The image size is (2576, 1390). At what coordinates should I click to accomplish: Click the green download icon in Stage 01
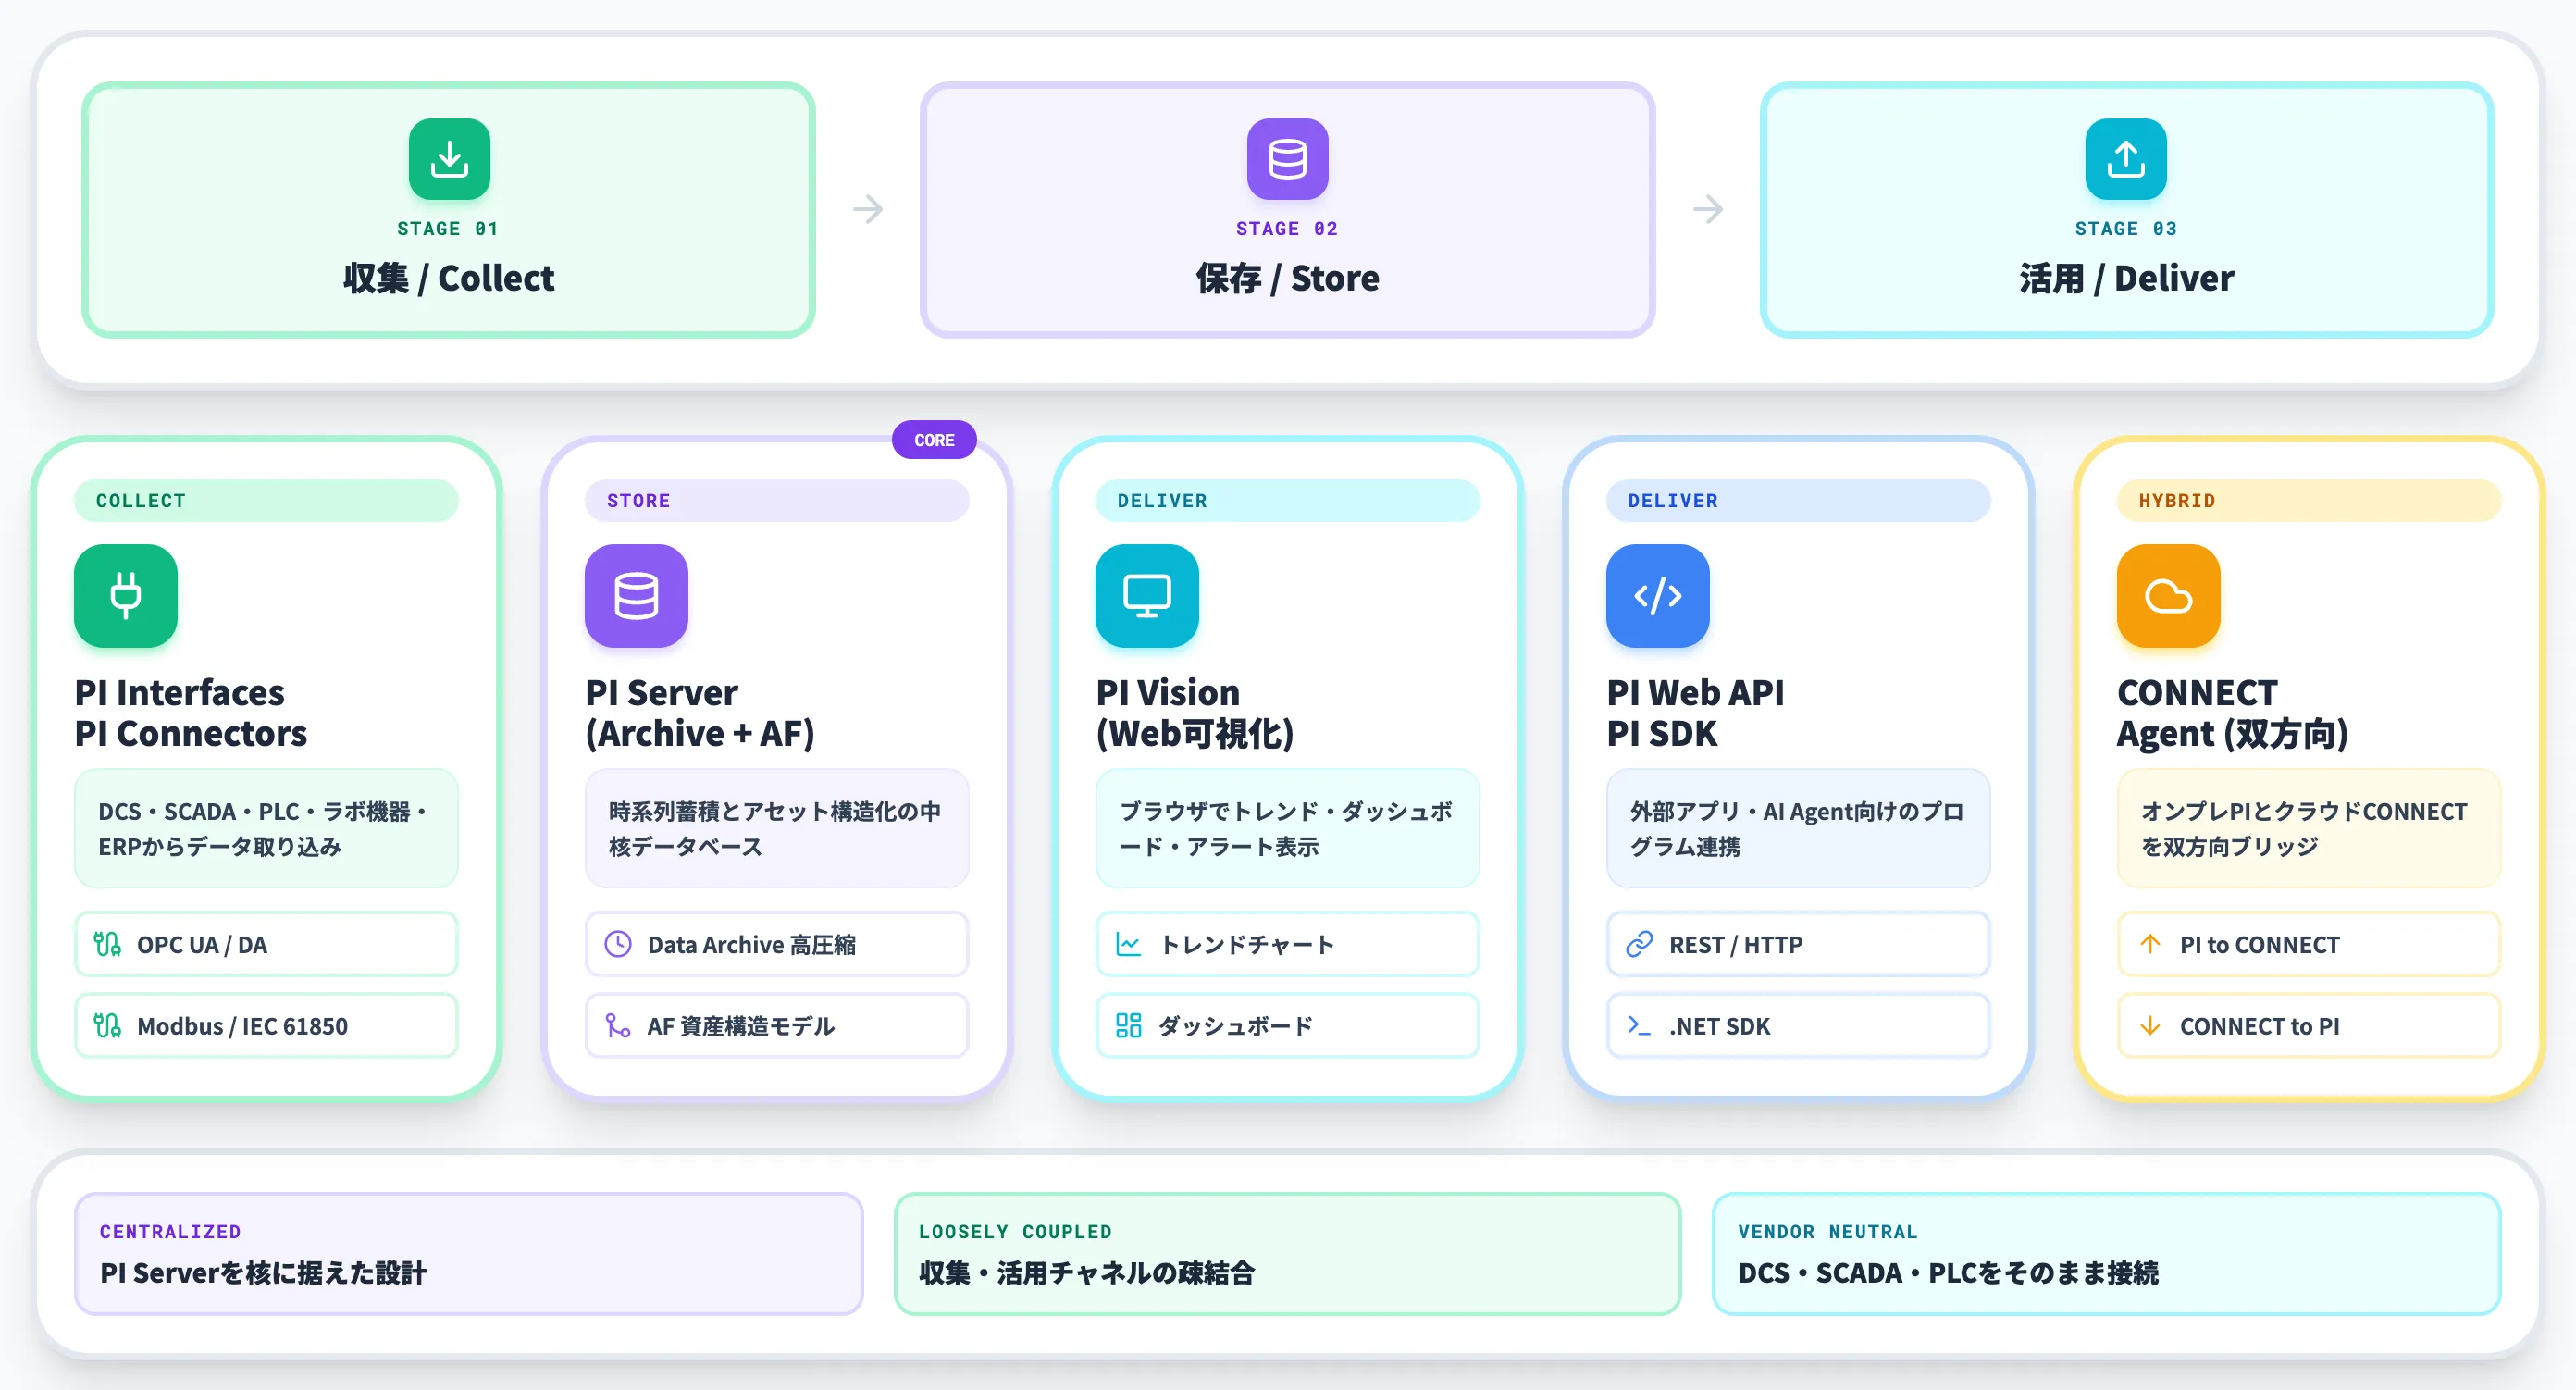click(x=449, y=159)
